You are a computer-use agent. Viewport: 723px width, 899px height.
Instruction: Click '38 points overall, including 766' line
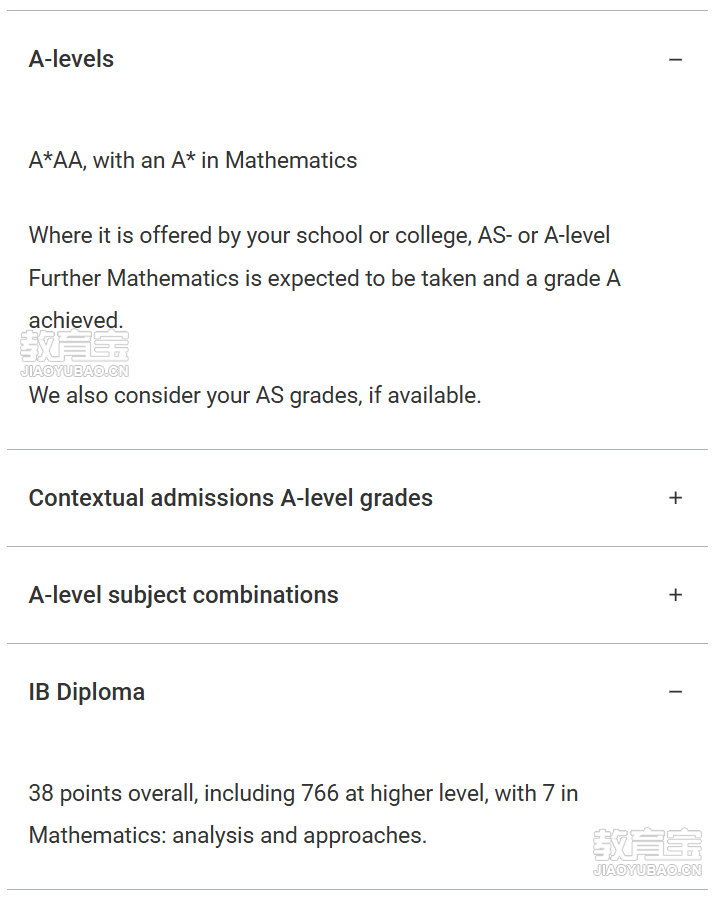coord(303,794)
